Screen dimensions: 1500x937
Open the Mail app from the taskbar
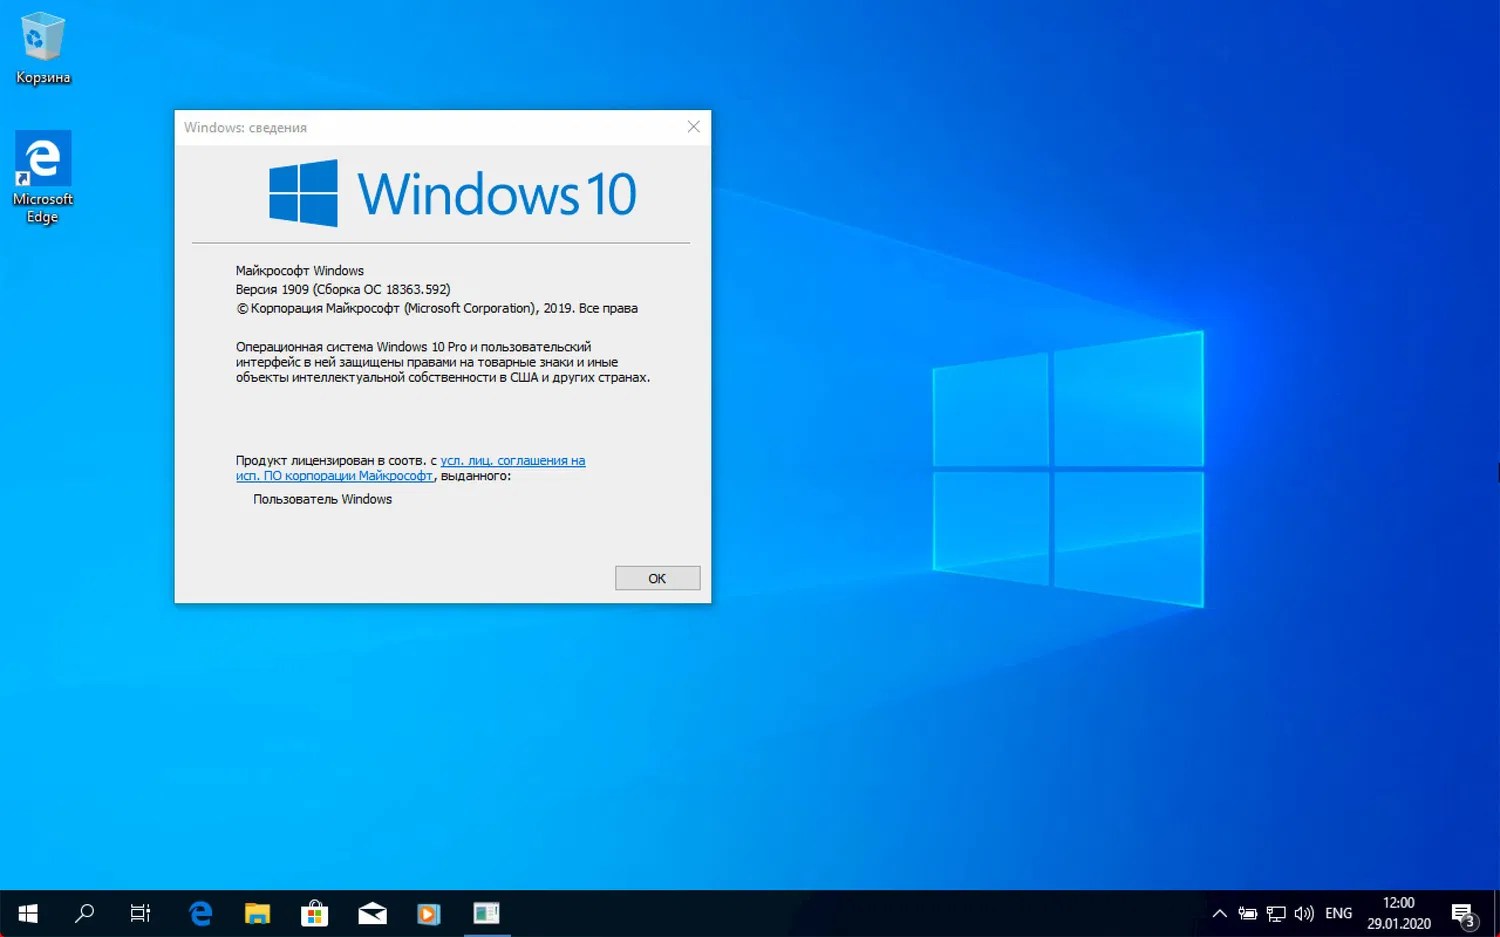click(x=372, y=913)
